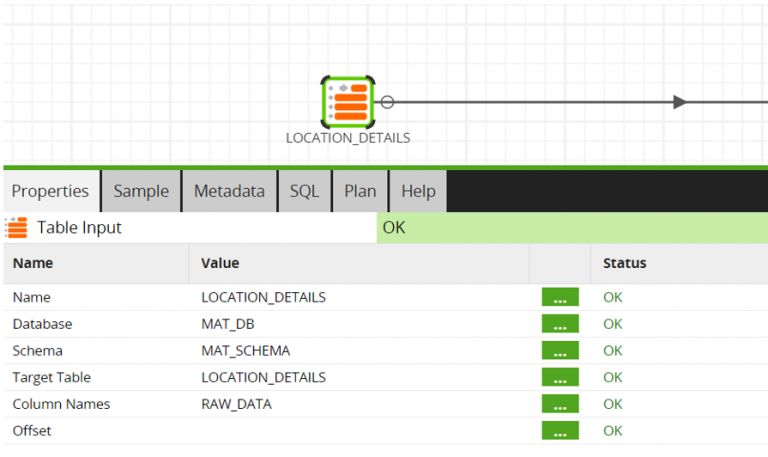Open the Metadata tab
Viewport: 768px width, 457px height.
[229, 191]
